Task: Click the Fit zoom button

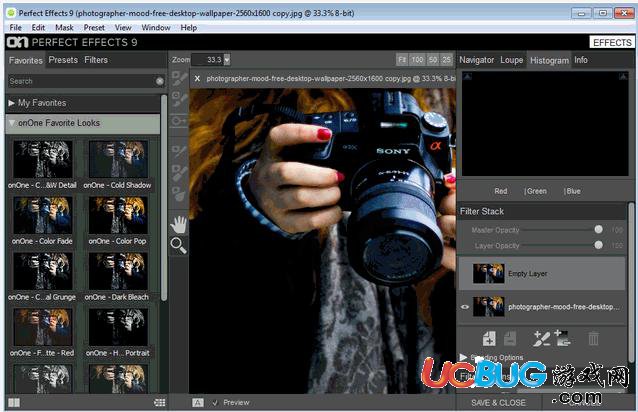Action: click(x=402, y=60)
